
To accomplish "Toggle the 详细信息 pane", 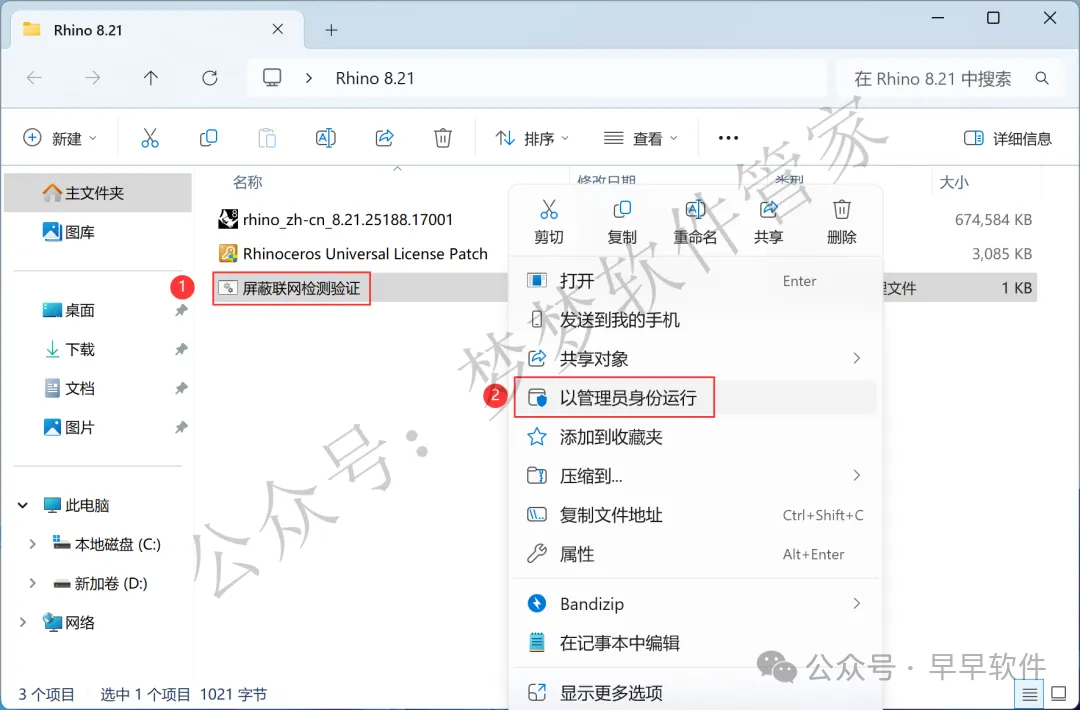I will [1008, 138].
